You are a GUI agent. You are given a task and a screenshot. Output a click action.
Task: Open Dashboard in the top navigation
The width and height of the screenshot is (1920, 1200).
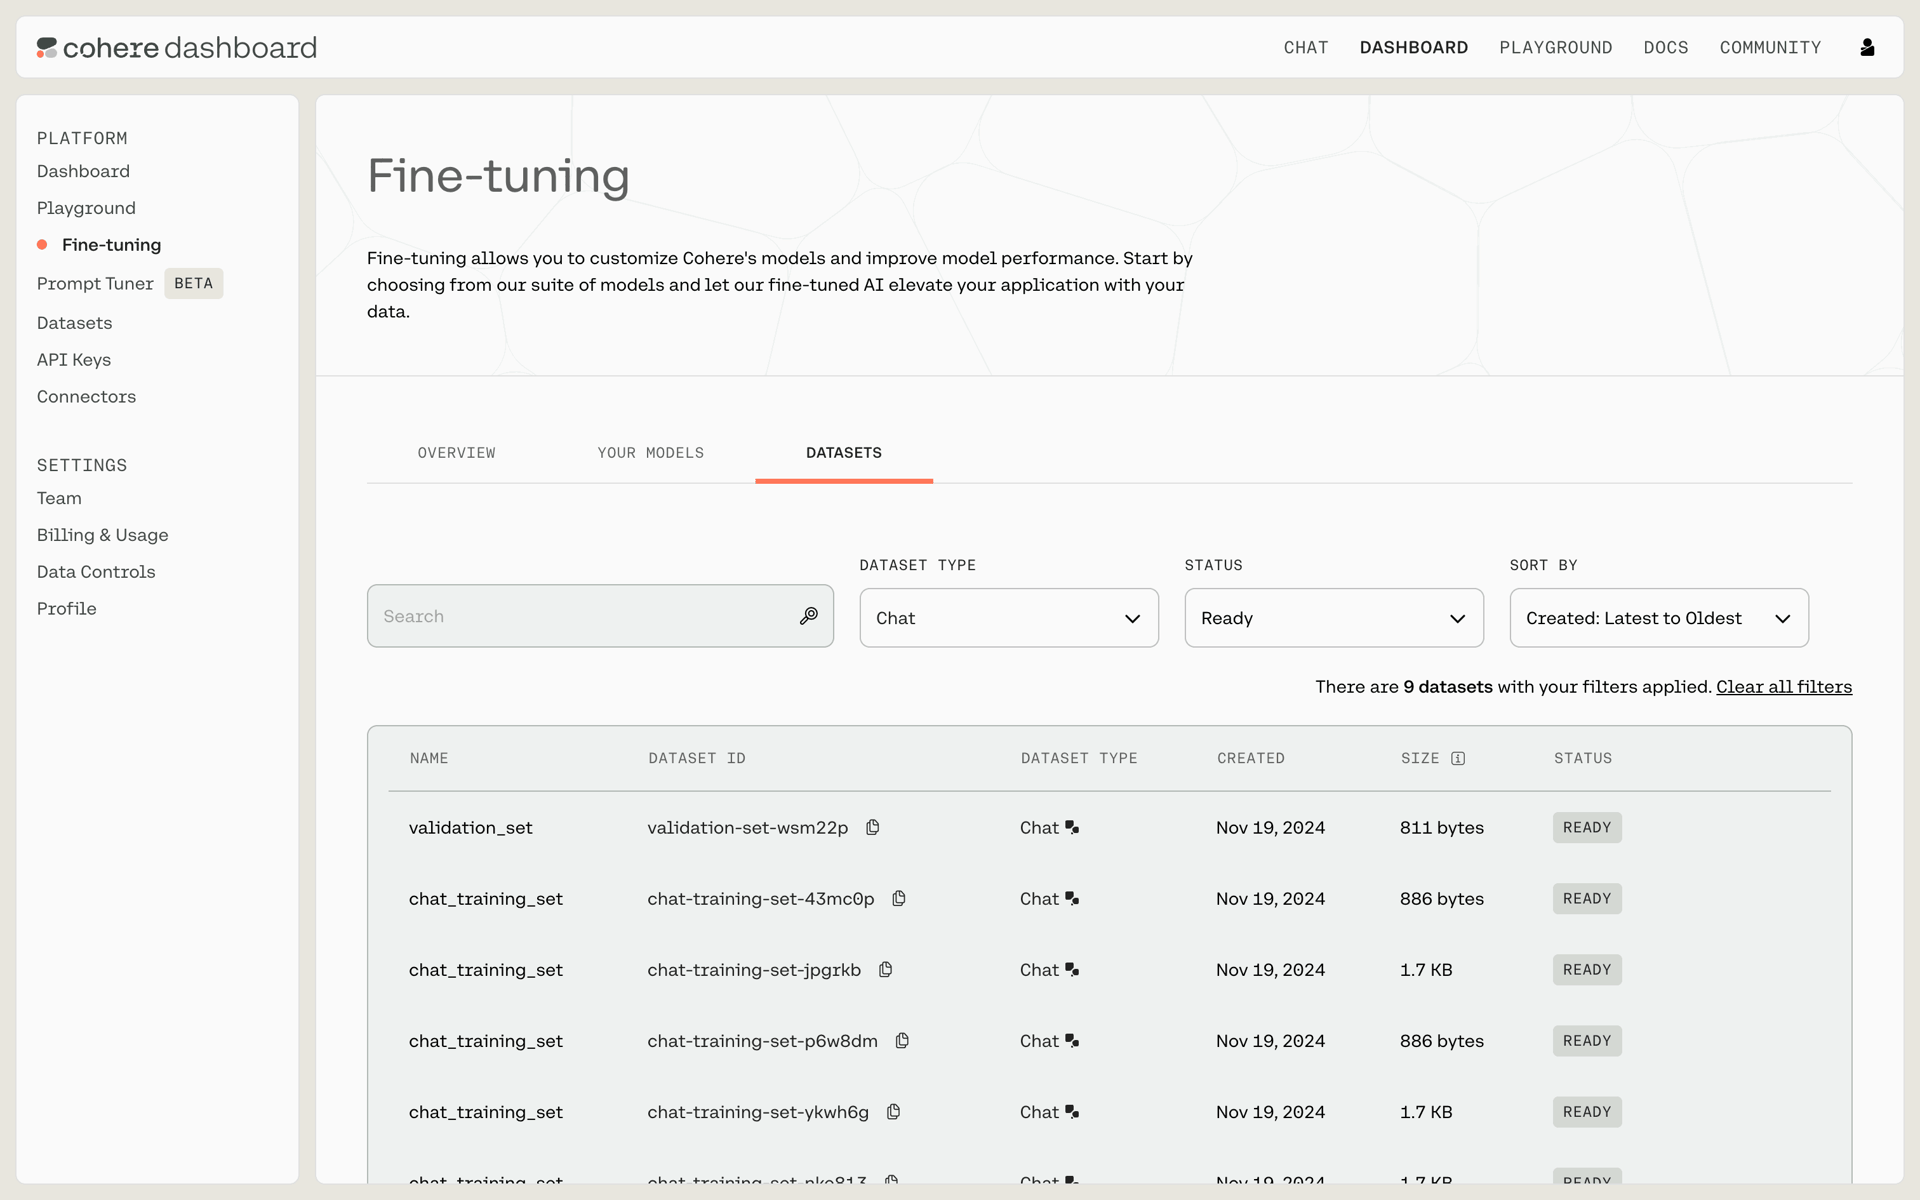(x=1414, y=47)
